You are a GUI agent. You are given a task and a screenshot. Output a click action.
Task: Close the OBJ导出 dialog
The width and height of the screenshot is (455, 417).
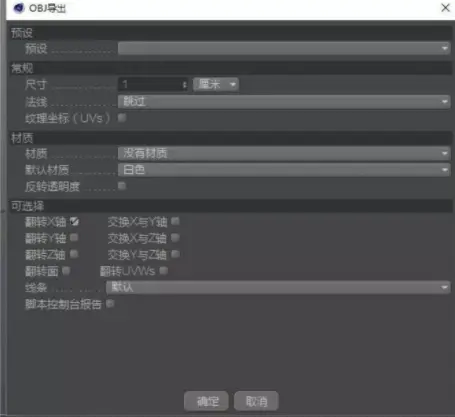click(445, 7)
